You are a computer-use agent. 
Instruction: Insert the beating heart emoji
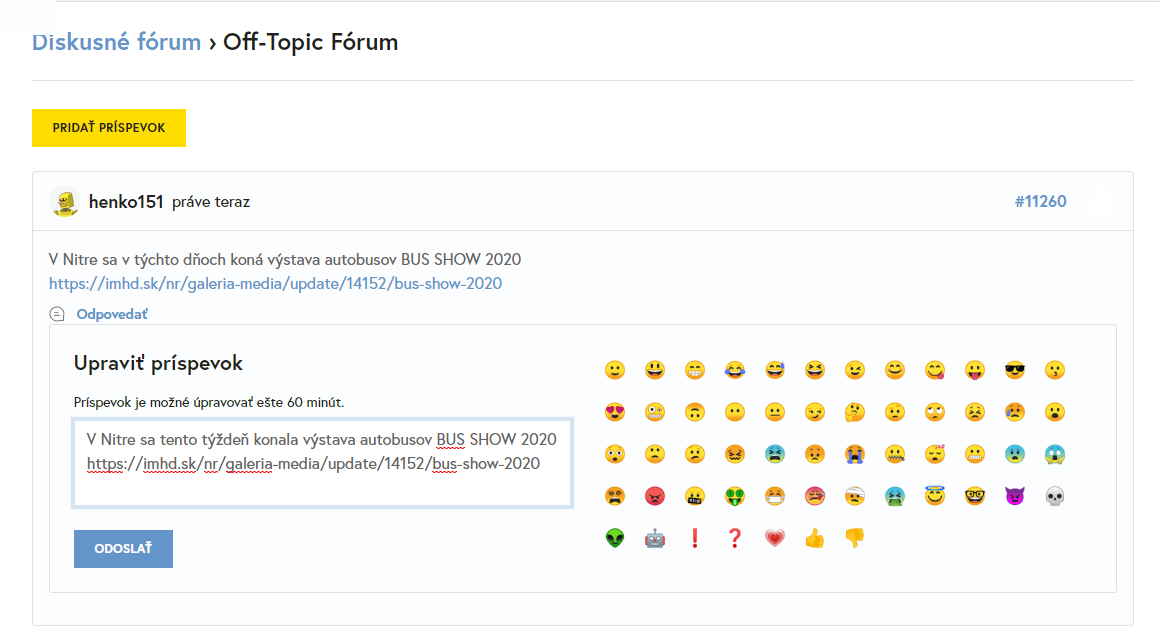click(774, 538)
